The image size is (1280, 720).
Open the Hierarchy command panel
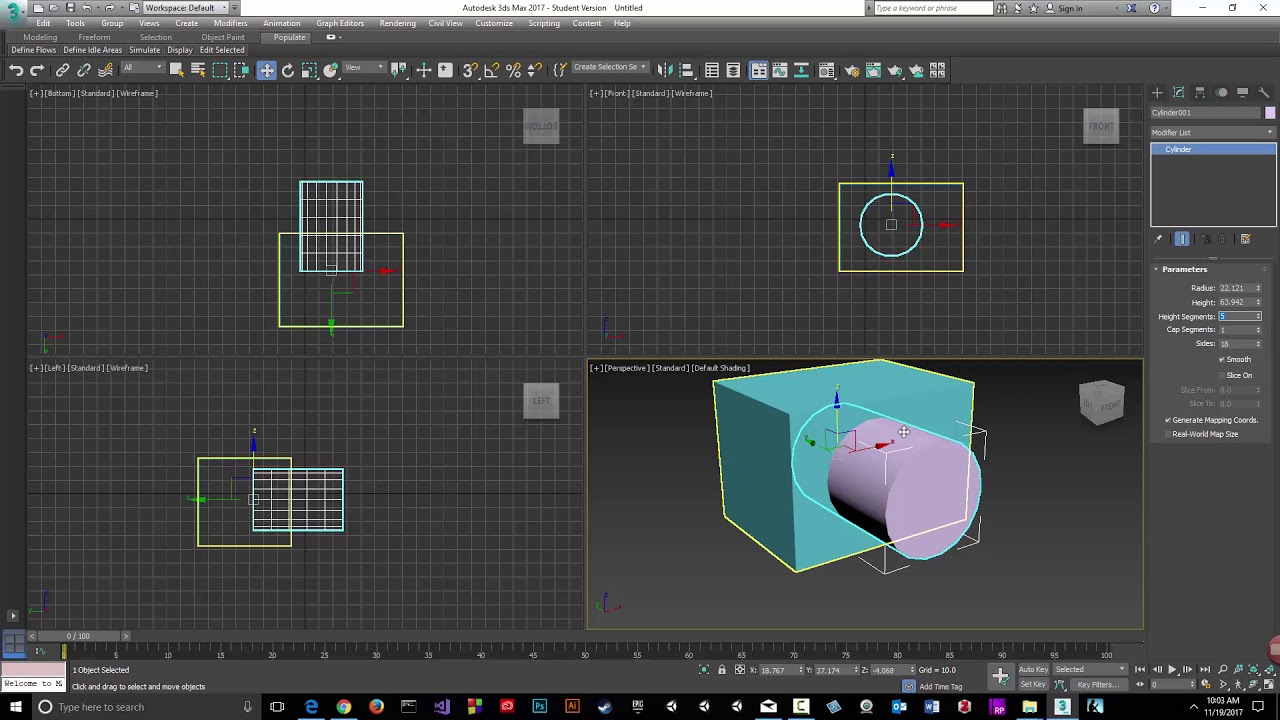[x=1200, y=92]
